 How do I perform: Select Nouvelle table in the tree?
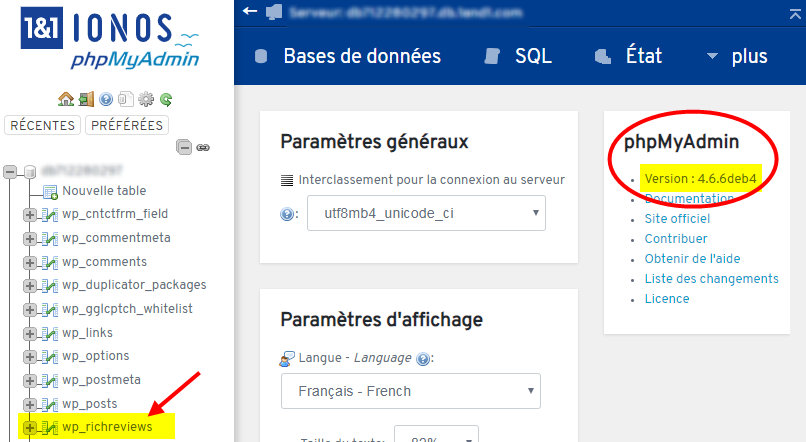(x=104, y=191)
